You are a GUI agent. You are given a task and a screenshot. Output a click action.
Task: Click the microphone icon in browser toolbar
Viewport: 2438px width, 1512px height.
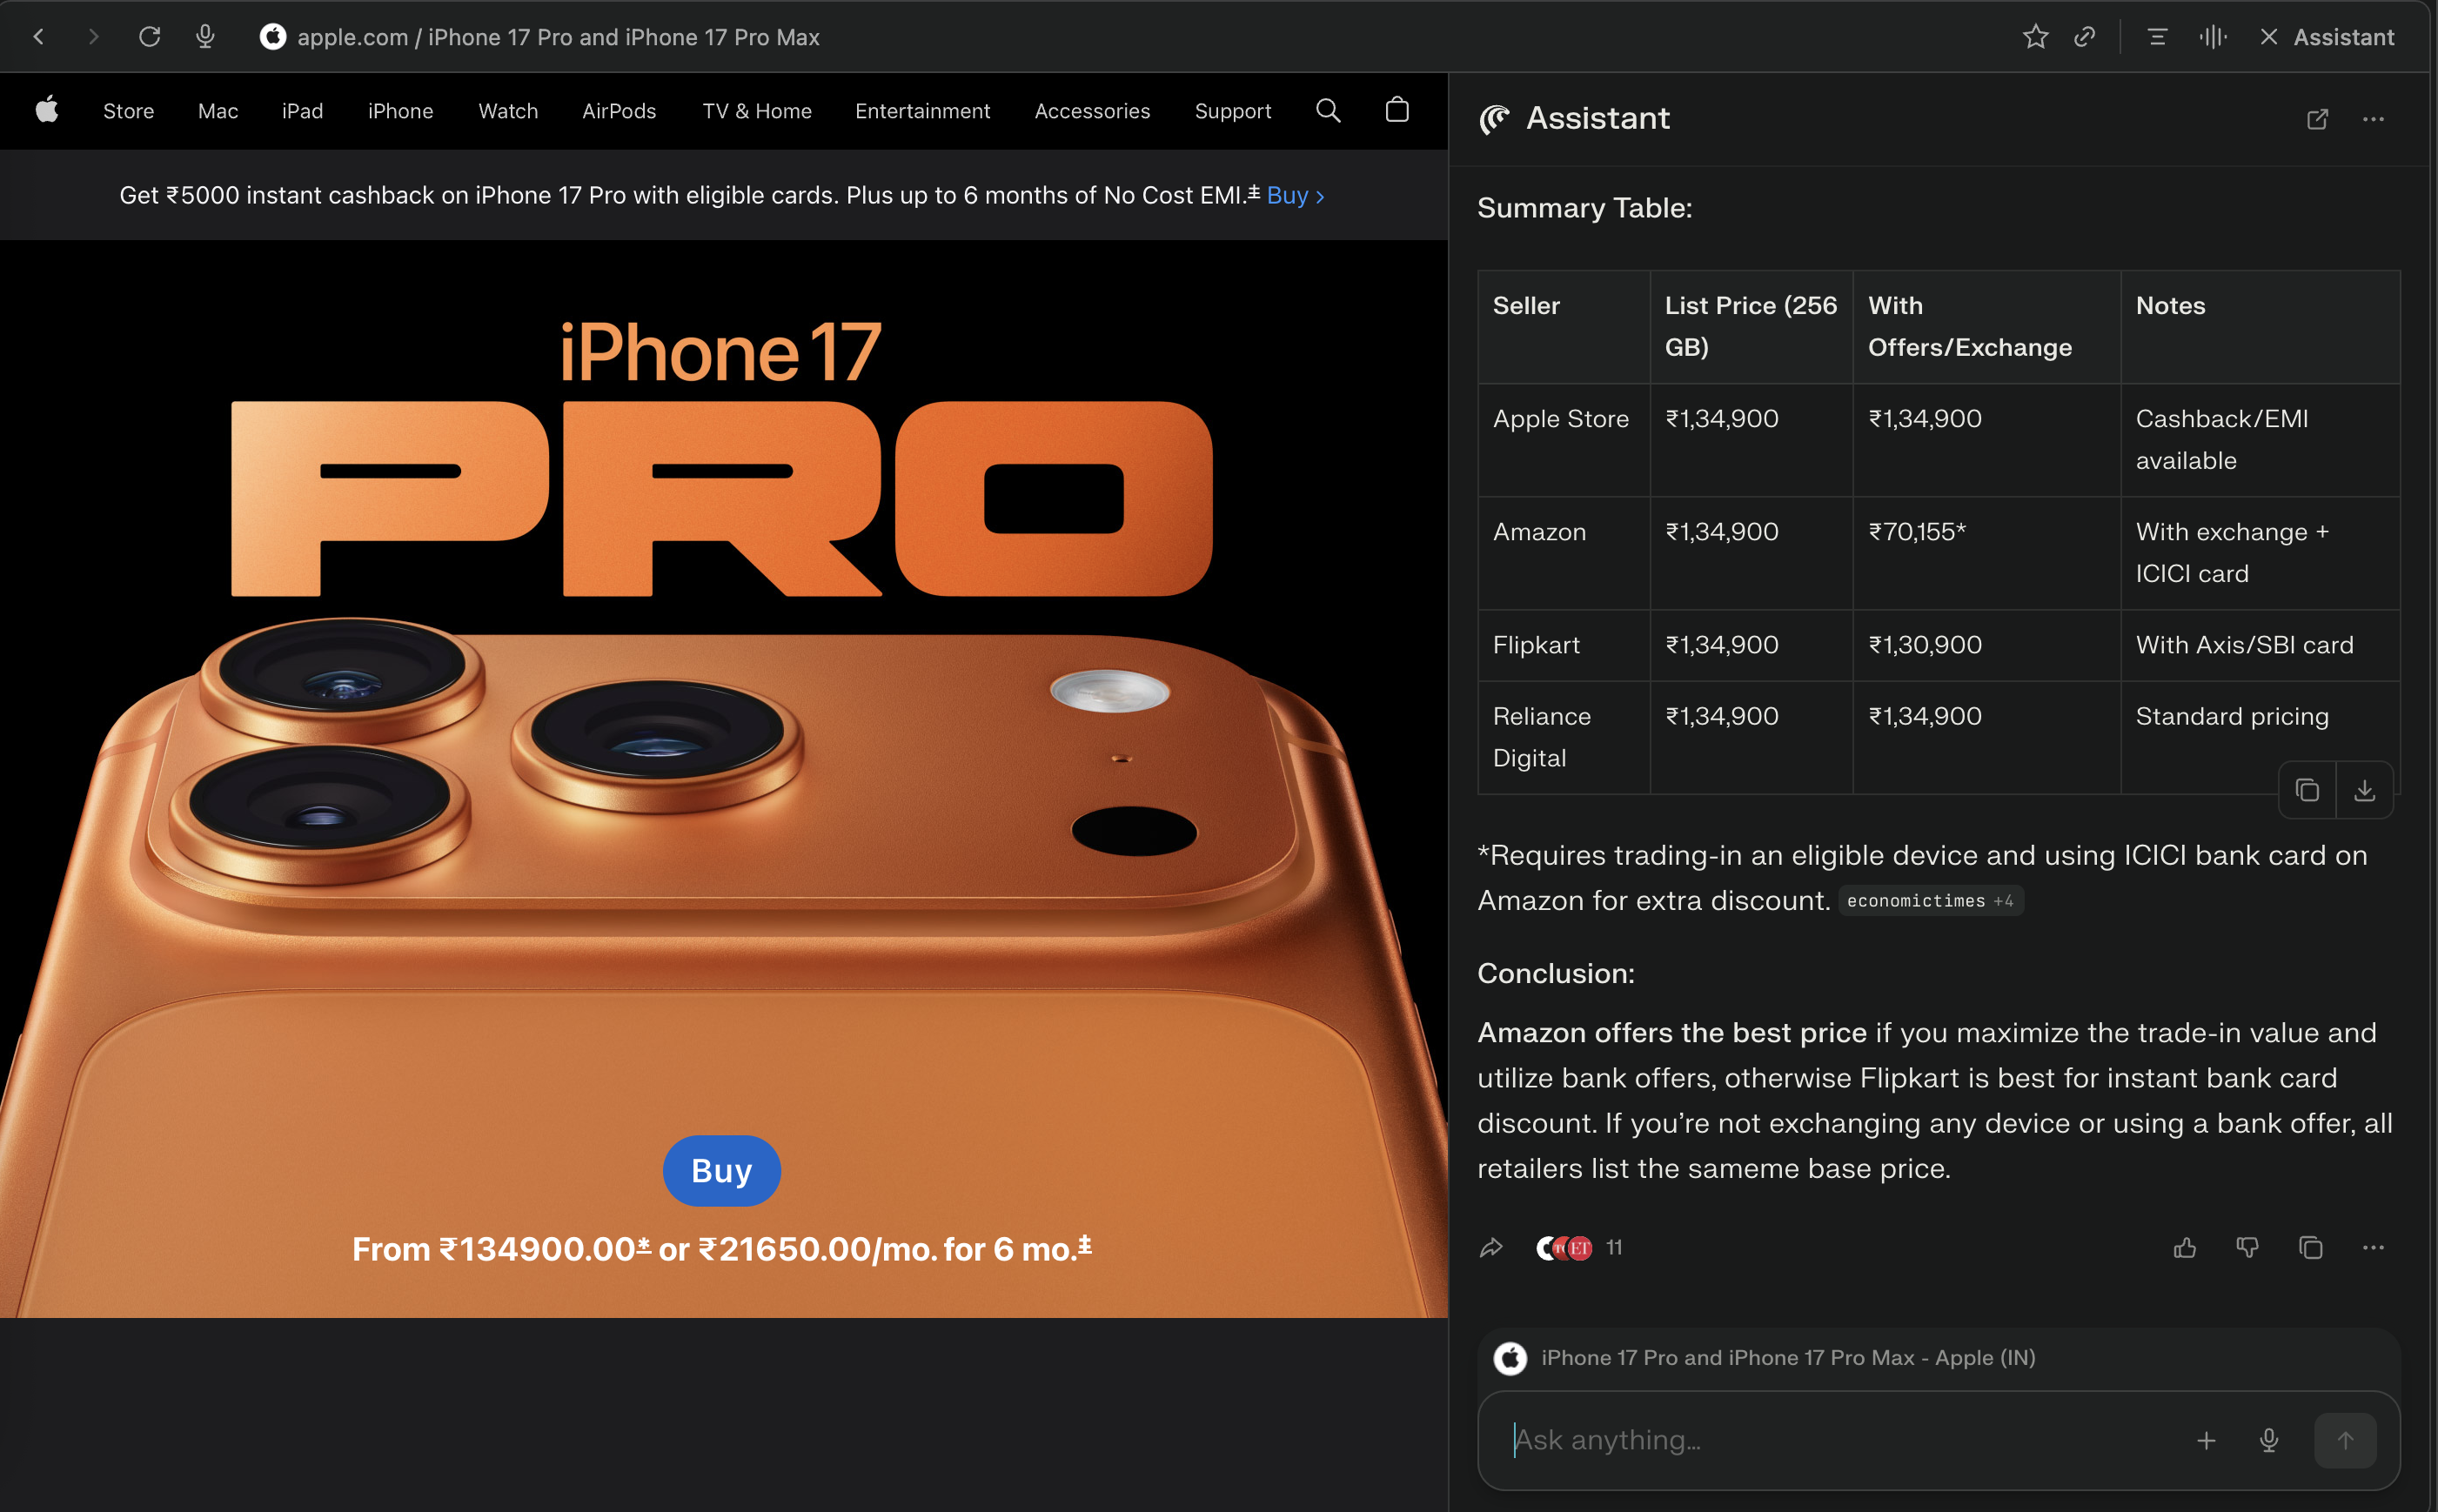pos(205,37)
